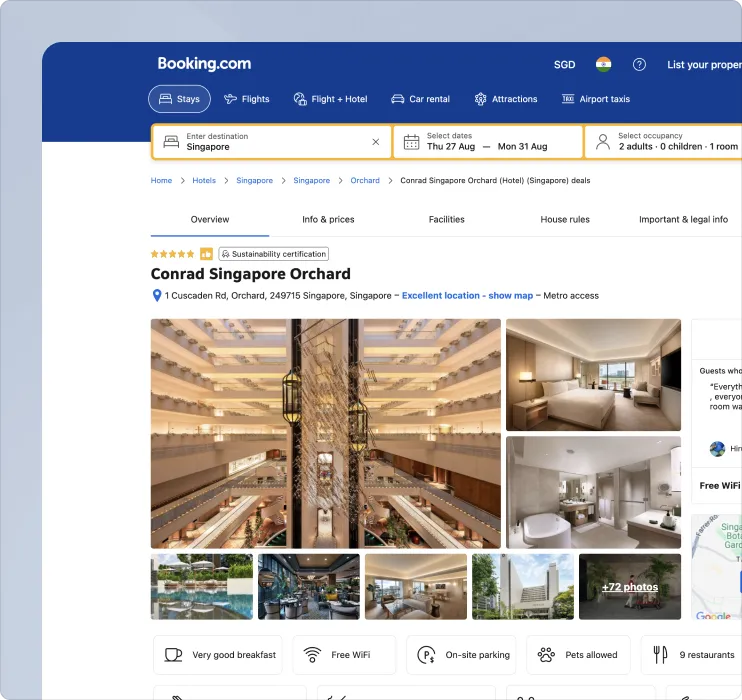Open the suite living room thumbnail
The height and width of the screenshot is (700, 742).
click(x=415, y=587)
